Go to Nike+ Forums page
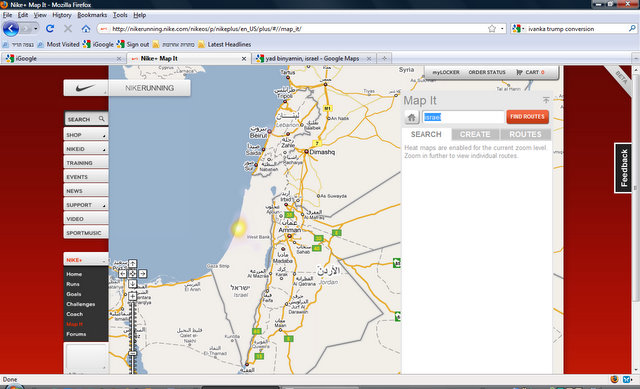The image size is (640, 389). tap(76, 334)
